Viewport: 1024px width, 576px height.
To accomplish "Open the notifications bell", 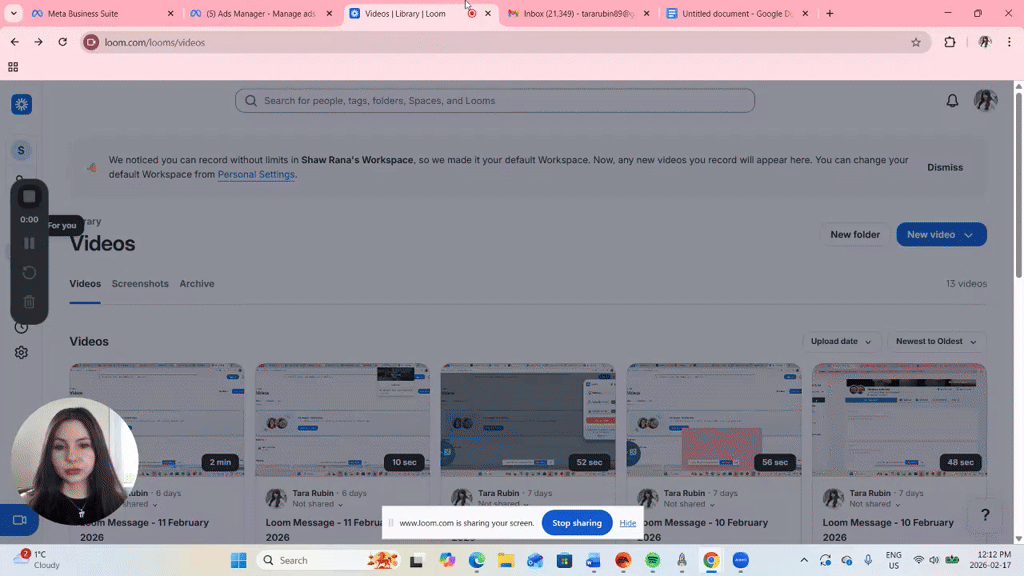I will 952,101.
